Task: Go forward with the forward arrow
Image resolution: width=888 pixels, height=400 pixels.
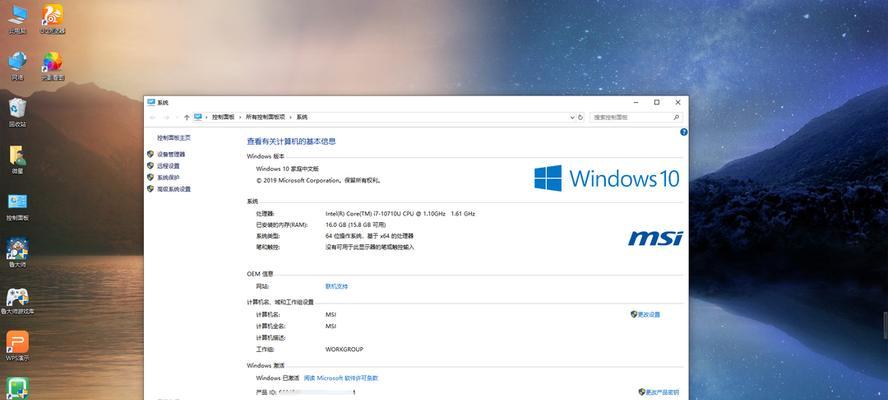Action: (166, 117)
